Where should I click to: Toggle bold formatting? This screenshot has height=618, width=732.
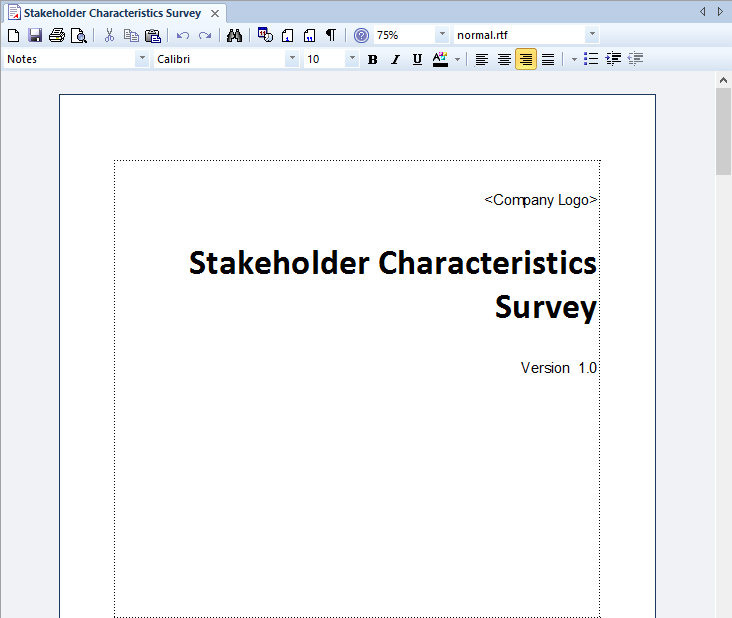373,59
